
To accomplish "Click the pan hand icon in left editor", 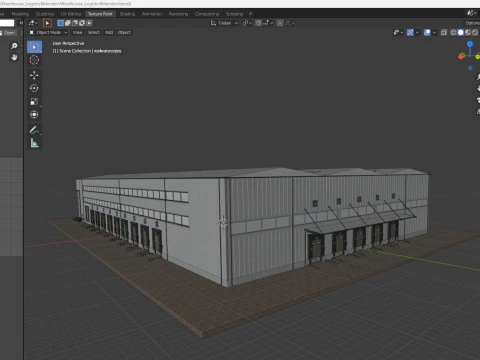I will [14, 57].
